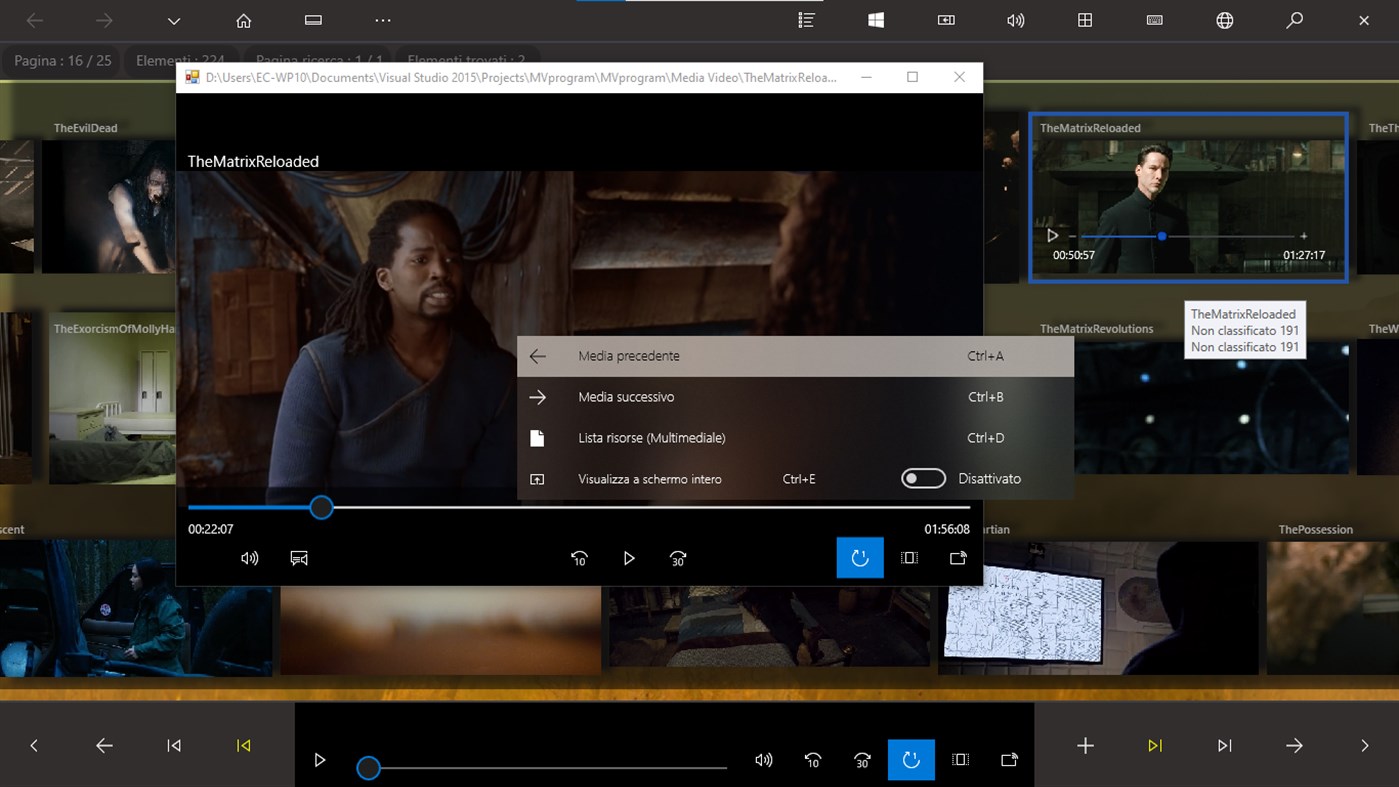Click the home icon in top bar
This screenshot has height=787, width=1399.
(243, 21)
